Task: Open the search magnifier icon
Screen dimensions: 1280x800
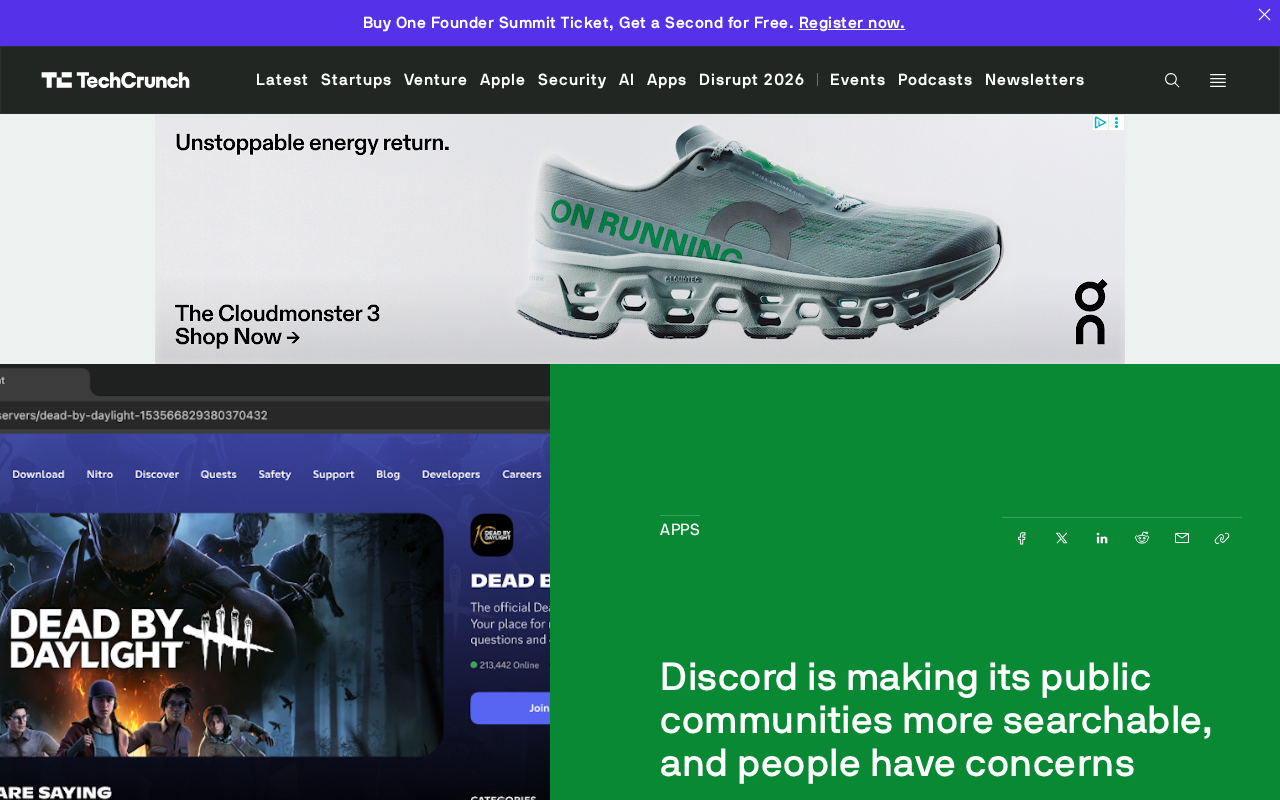Action: pyautogui.click(x=1172, y=80)
